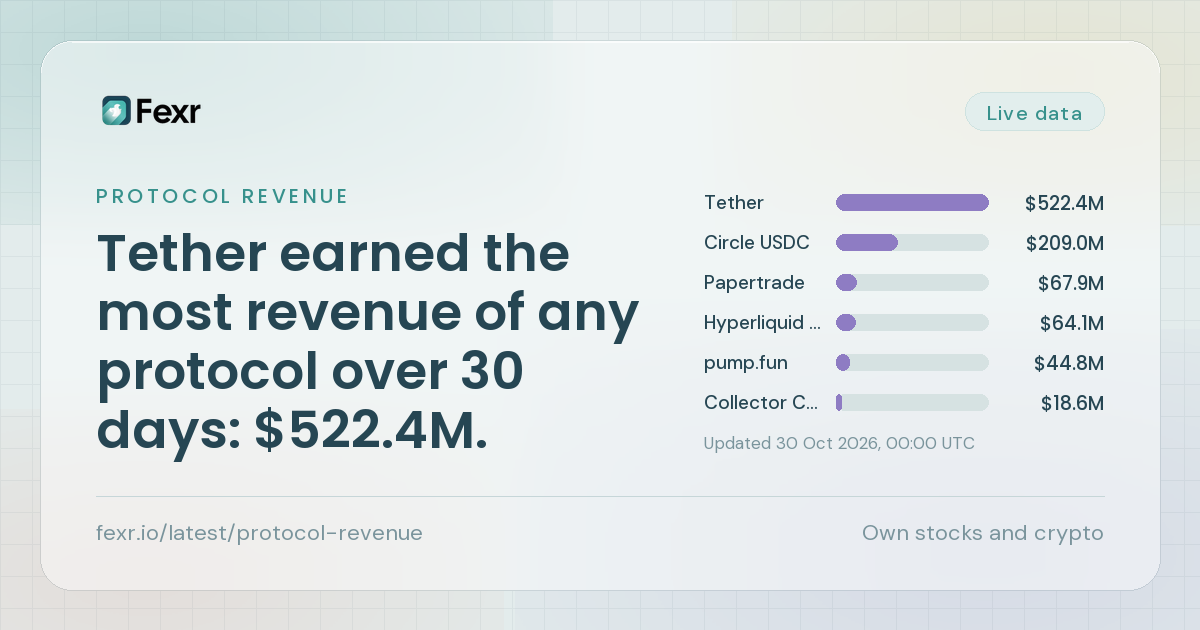Click the $209.0M value

point(1065,243)
